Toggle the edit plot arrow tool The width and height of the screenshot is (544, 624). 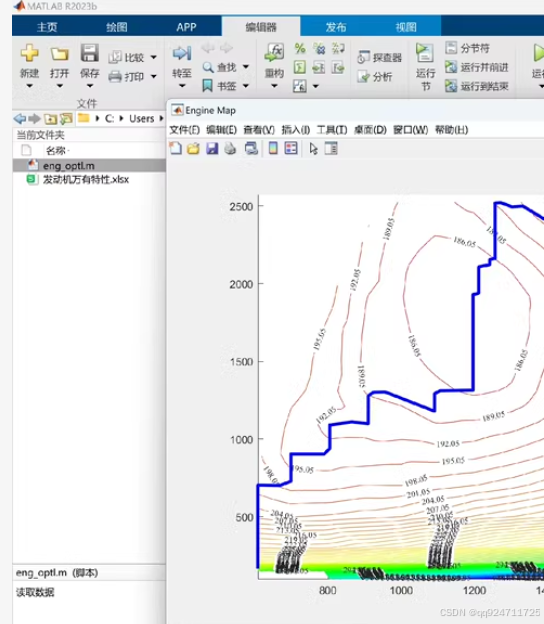click(314, 148)
